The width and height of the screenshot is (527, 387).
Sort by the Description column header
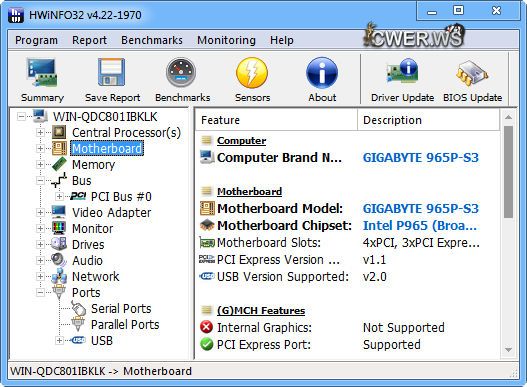[428, 120]
